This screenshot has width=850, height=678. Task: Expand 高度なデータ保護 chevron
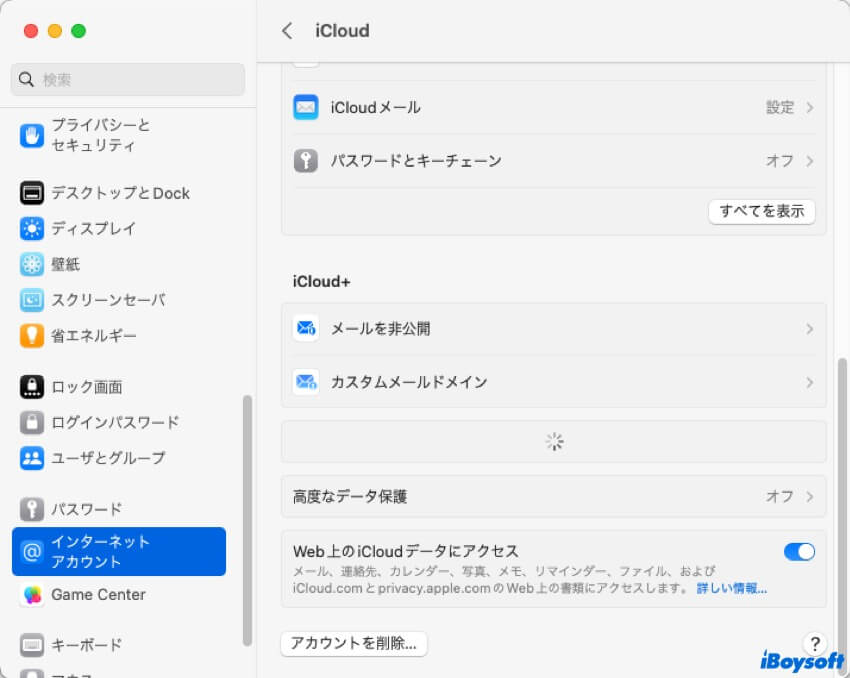809,496
